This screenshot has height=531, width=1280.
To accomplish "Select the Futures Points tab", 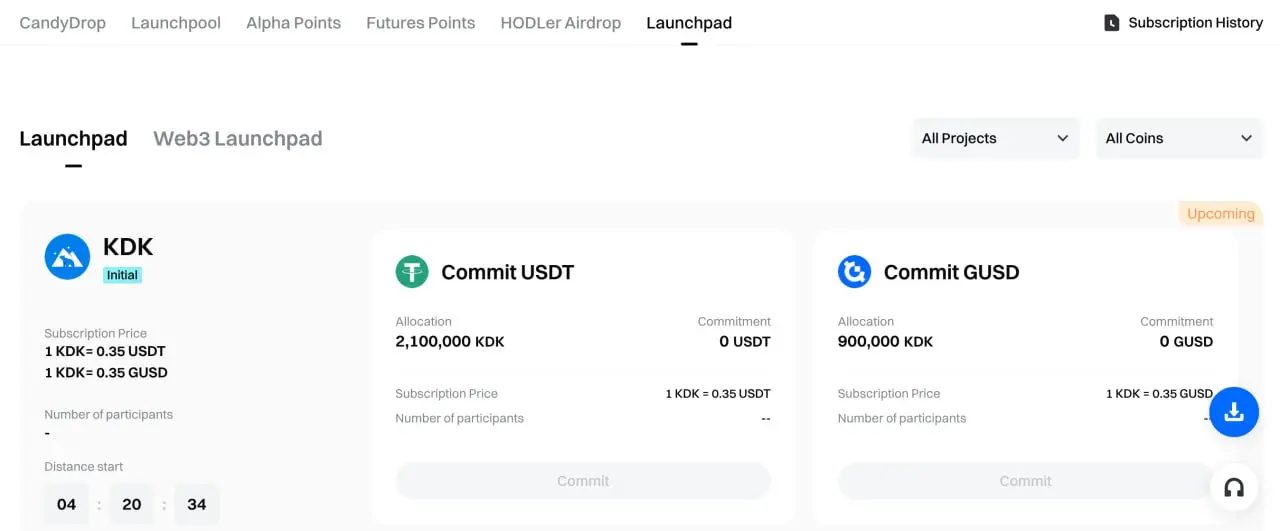I will click(420, 23).
